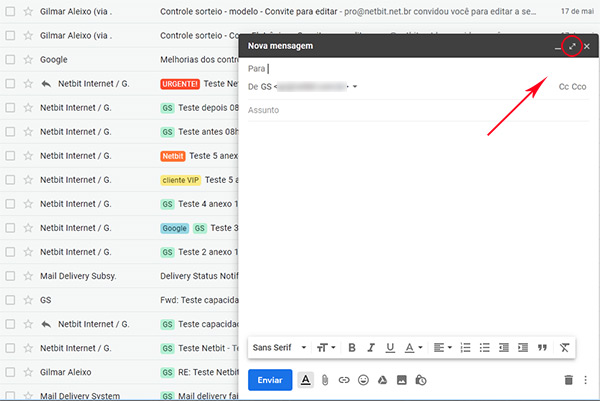
Task: Focus the Para recipient field
Action: pos(418,69)
